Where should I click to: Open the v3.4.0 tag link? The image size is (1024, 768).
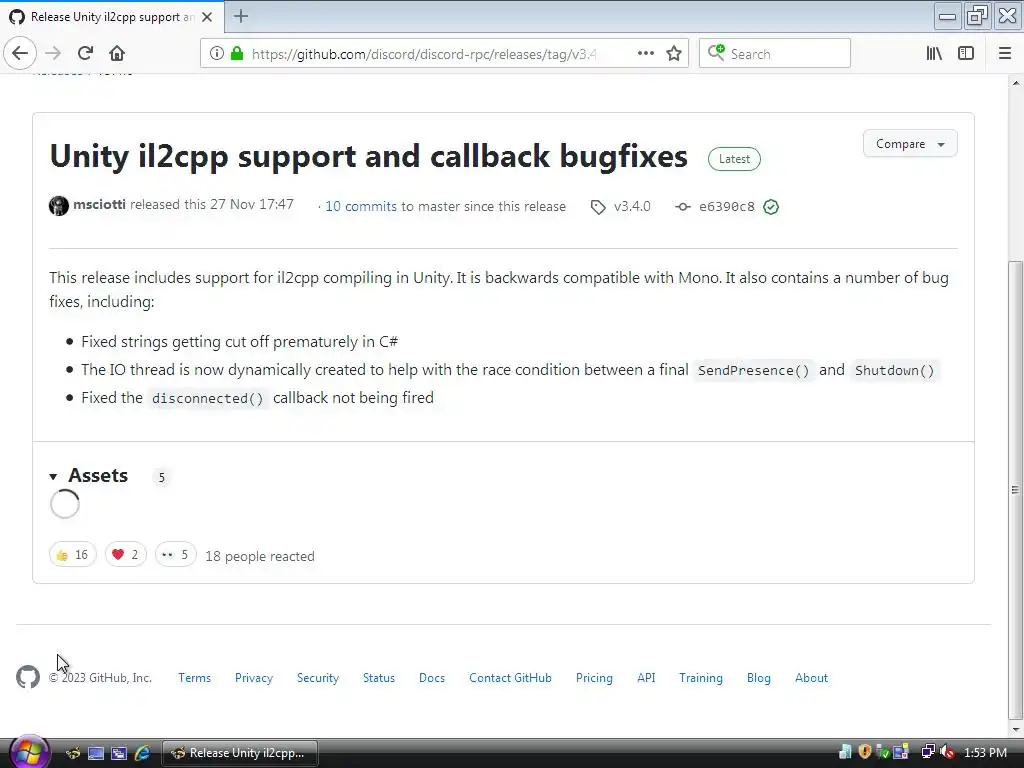tap(632, 206)
